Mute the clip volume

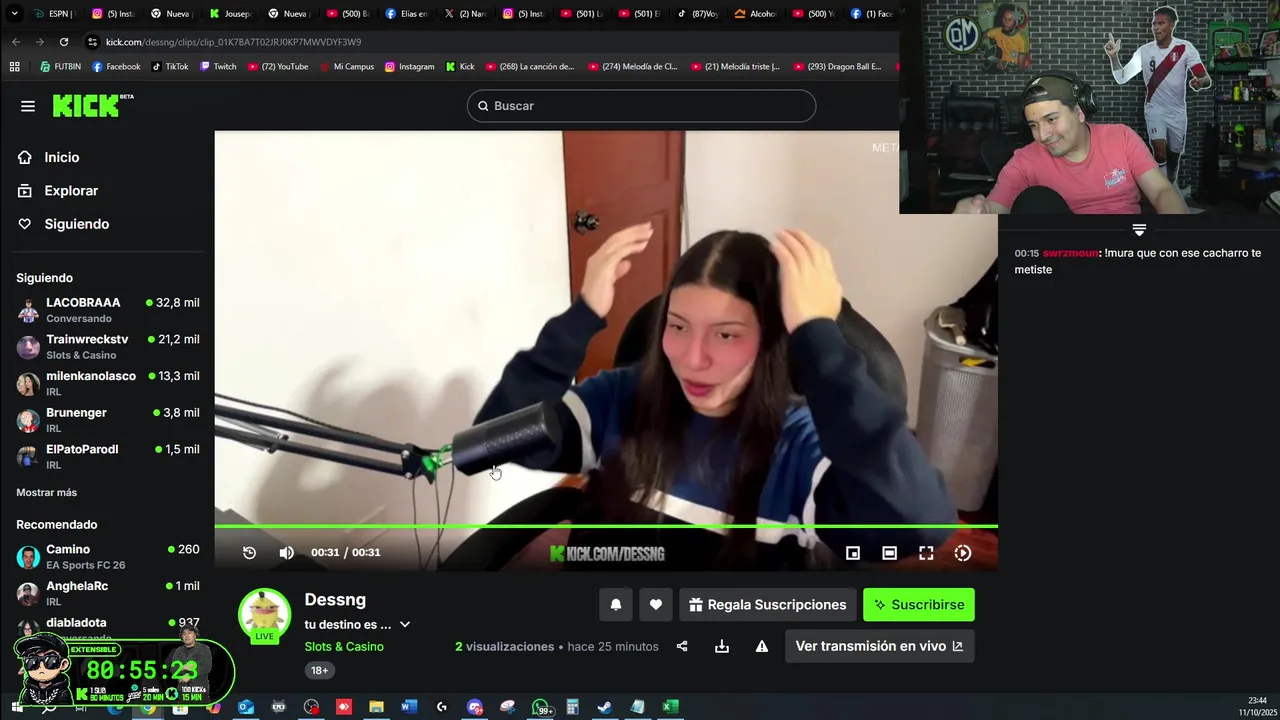[286, 553]
